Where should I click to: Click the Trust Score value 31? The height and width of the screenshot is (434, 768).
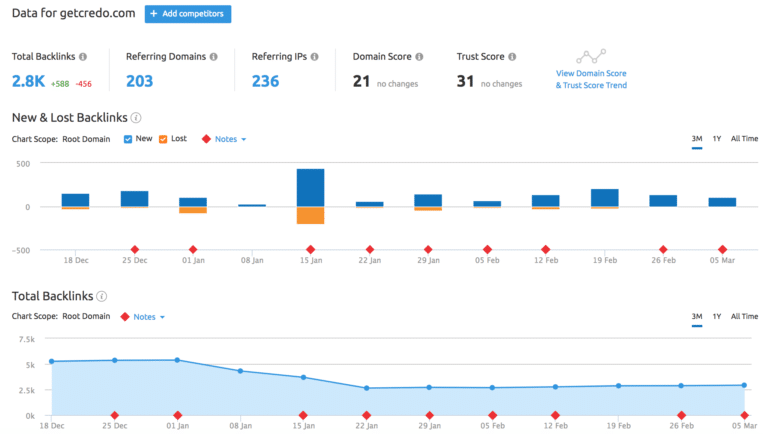[465, 81]
